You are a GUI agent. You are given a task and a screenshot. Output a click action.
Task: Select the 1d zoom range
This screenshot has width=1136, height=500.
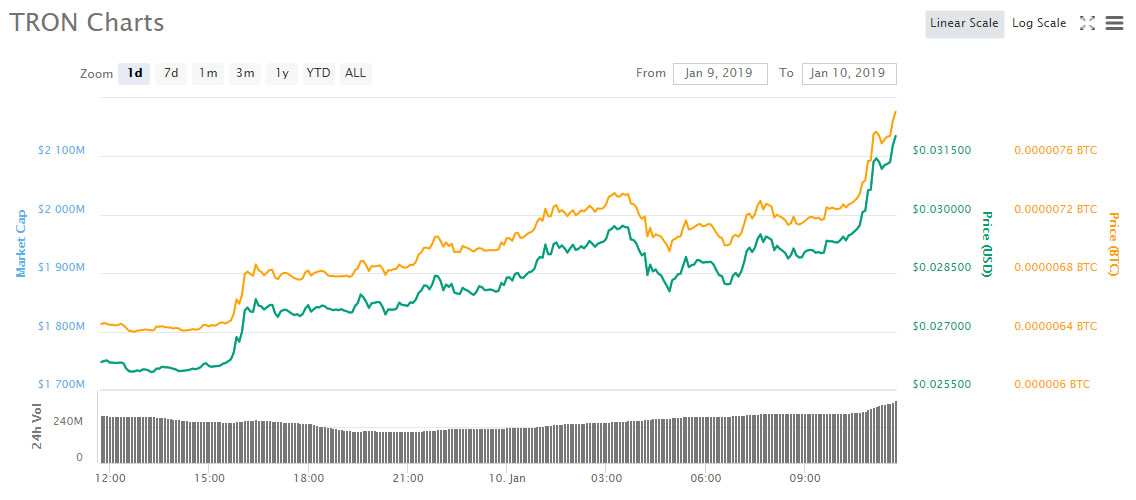(135, 73)
